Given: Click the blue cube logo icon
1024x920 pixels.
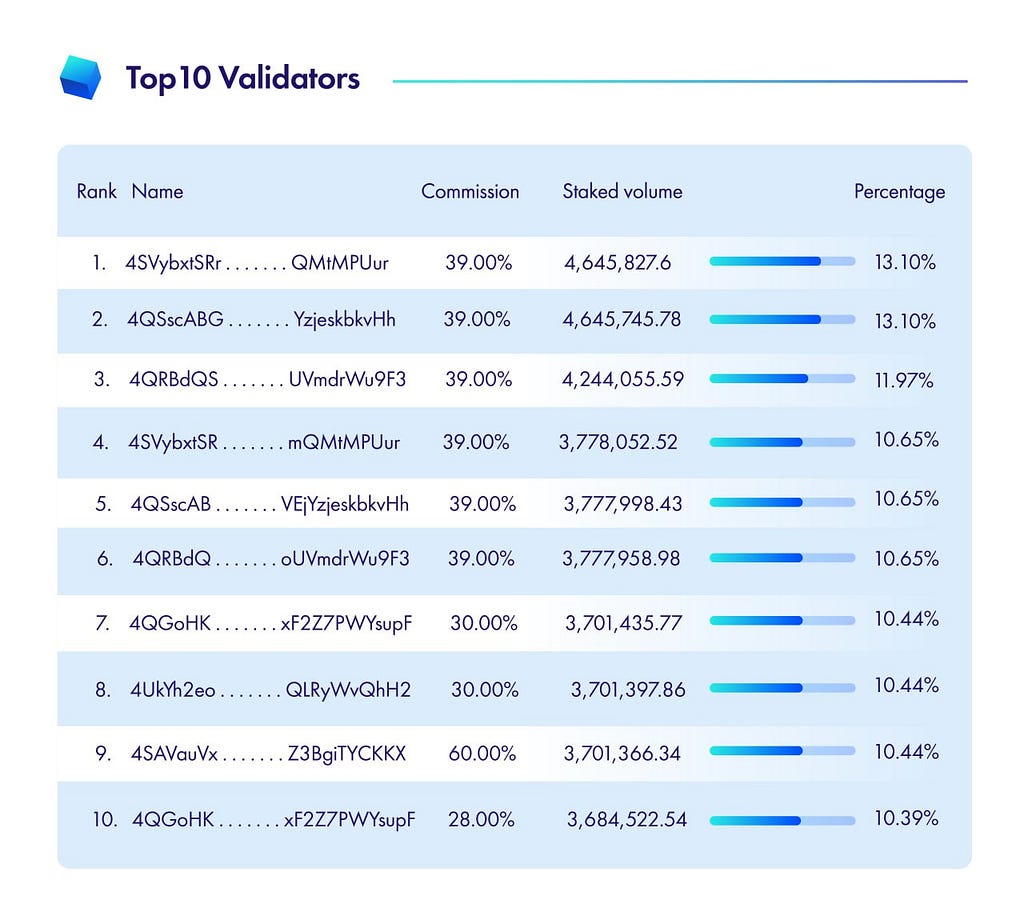Looking at the screenshot, I should coord(80,77).
